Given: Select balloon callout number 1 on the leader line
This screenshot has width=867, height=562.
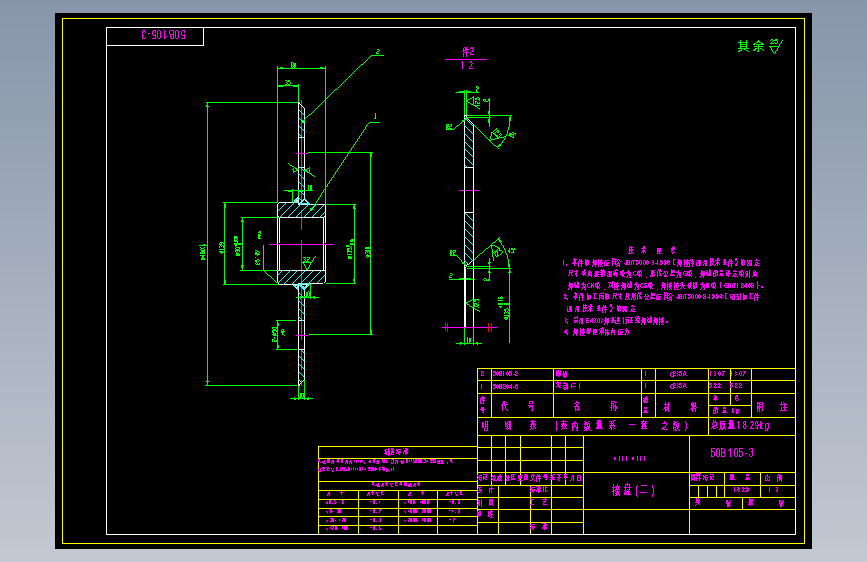Looking at the screenshot, I should click(375, 117).
